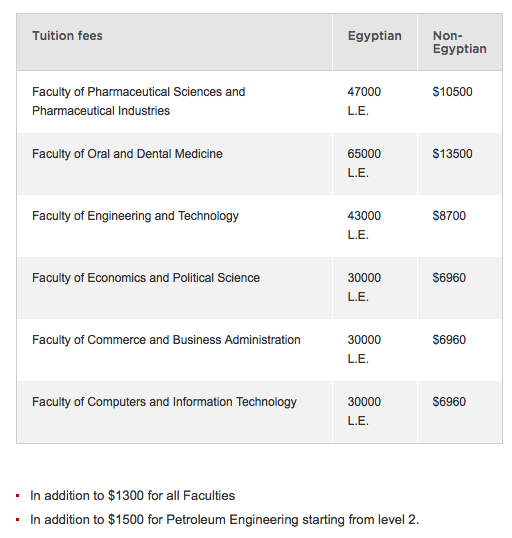
Task: Select the $8700 non-Egyptian fee
Action: (x=449, y=216)
